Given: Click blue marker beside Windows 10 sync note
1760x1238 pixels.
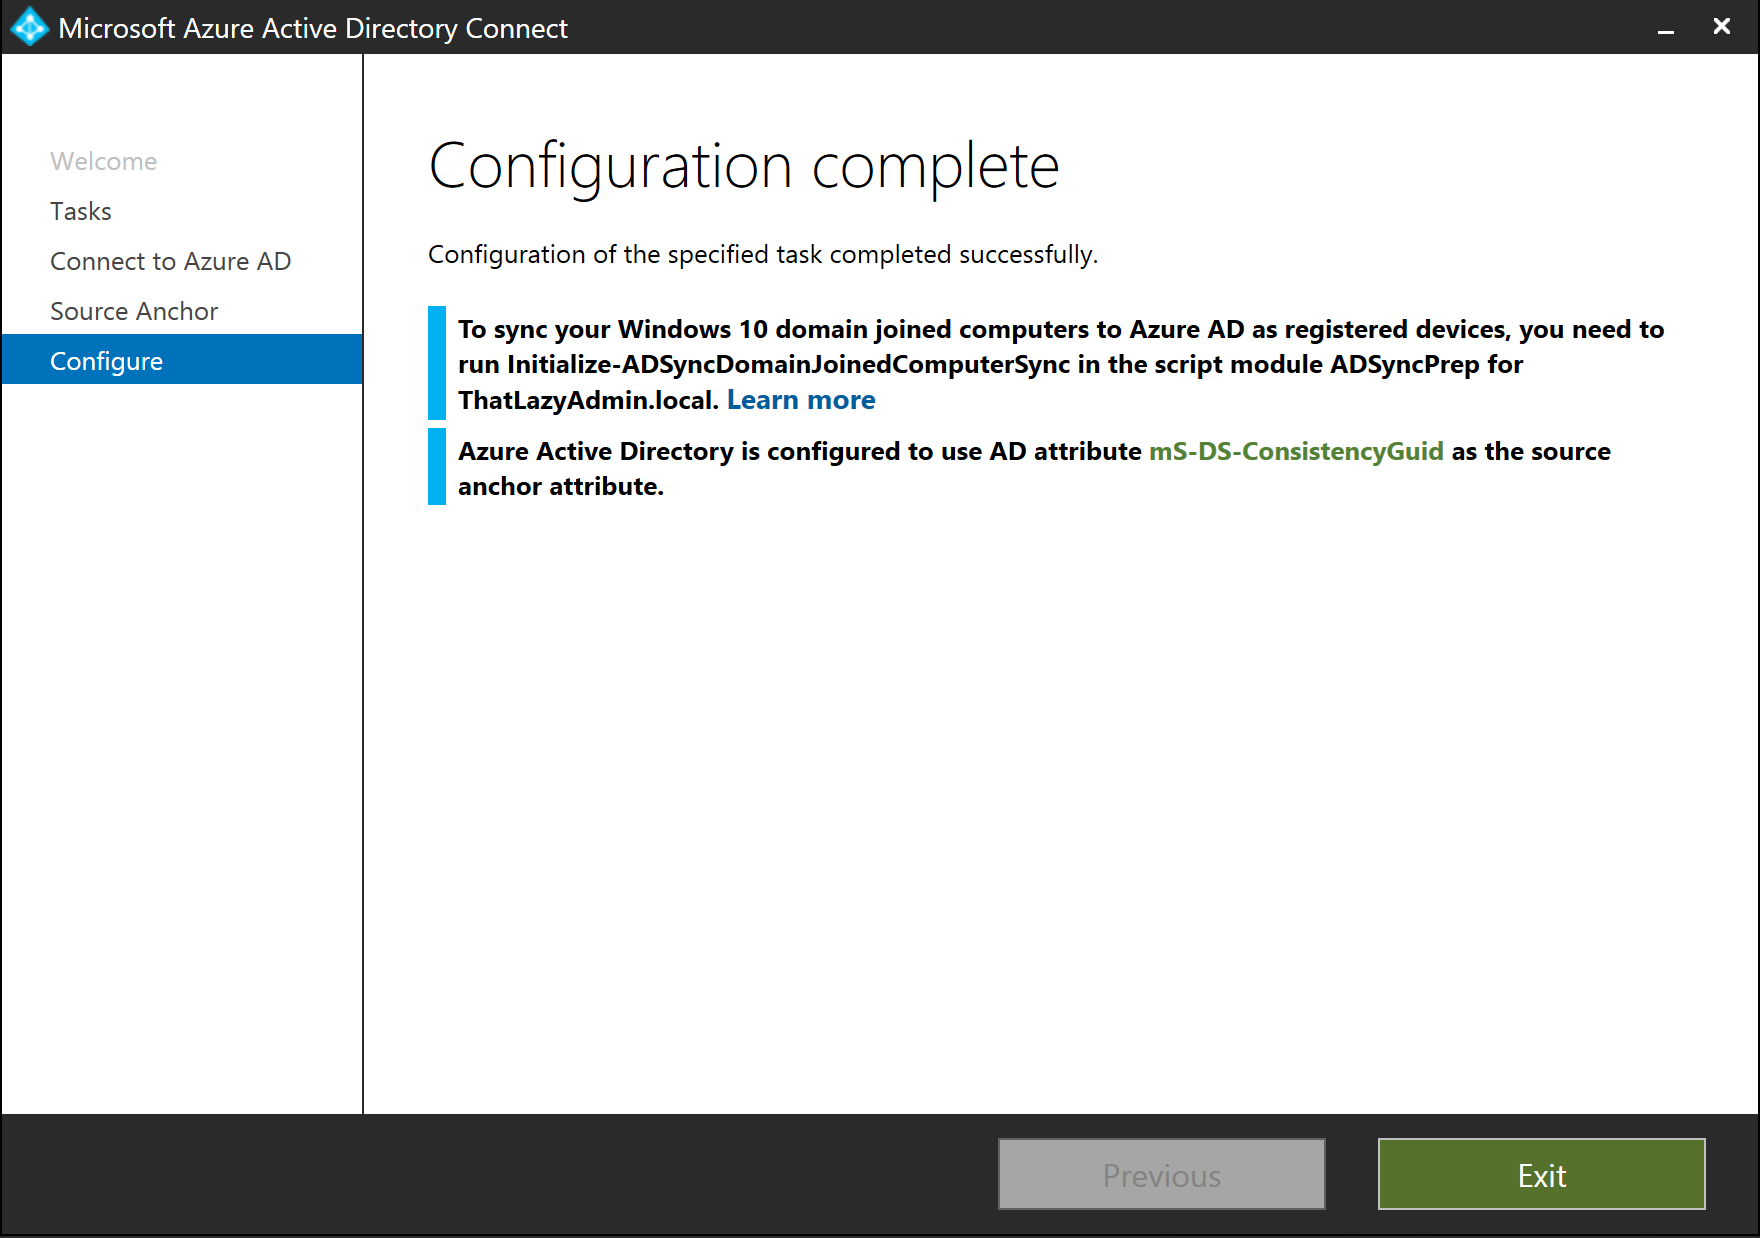Looking at the screenshot, I should click(x=437, y=363).
